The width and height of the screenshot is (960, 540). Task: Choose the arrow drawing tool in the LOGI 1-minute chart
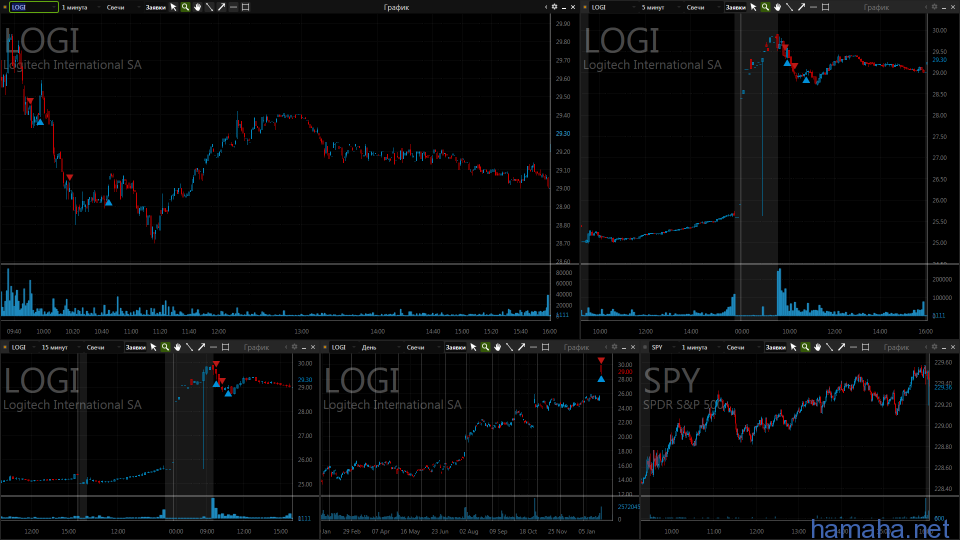(221, 7)
